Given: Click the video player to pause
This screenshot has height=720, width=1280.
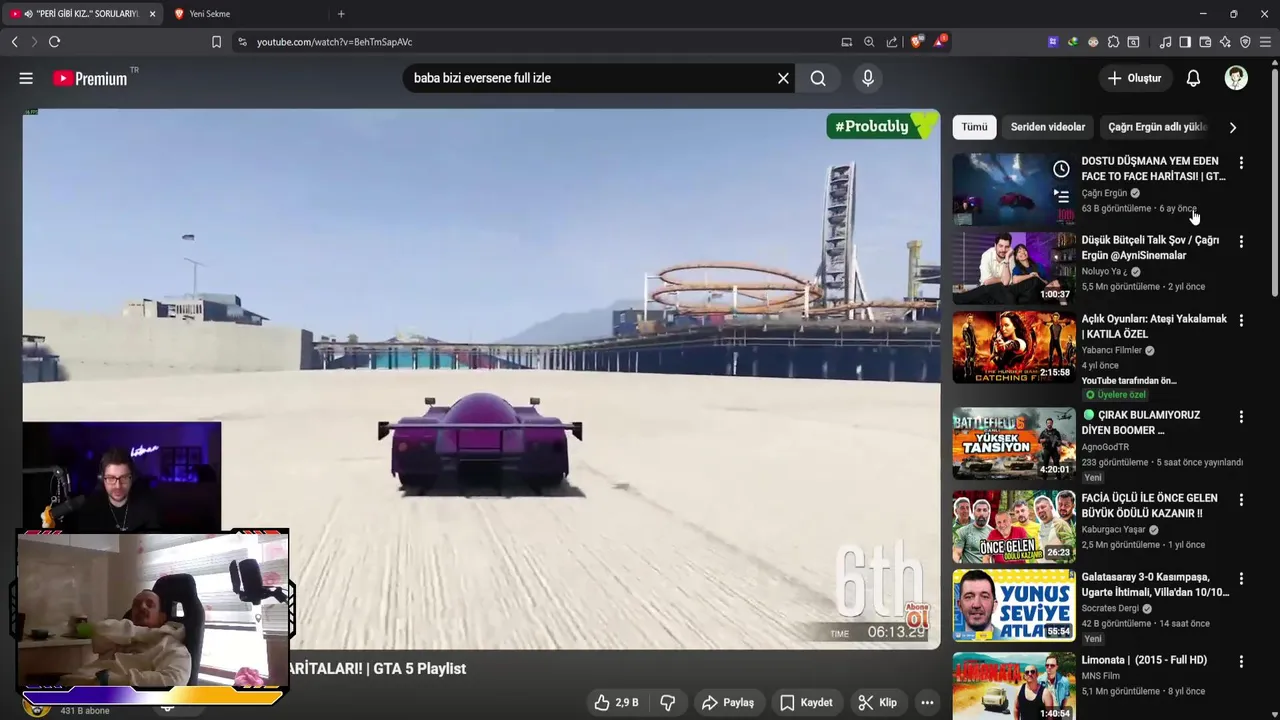Looking at the screenshot, I should [481, 379].
